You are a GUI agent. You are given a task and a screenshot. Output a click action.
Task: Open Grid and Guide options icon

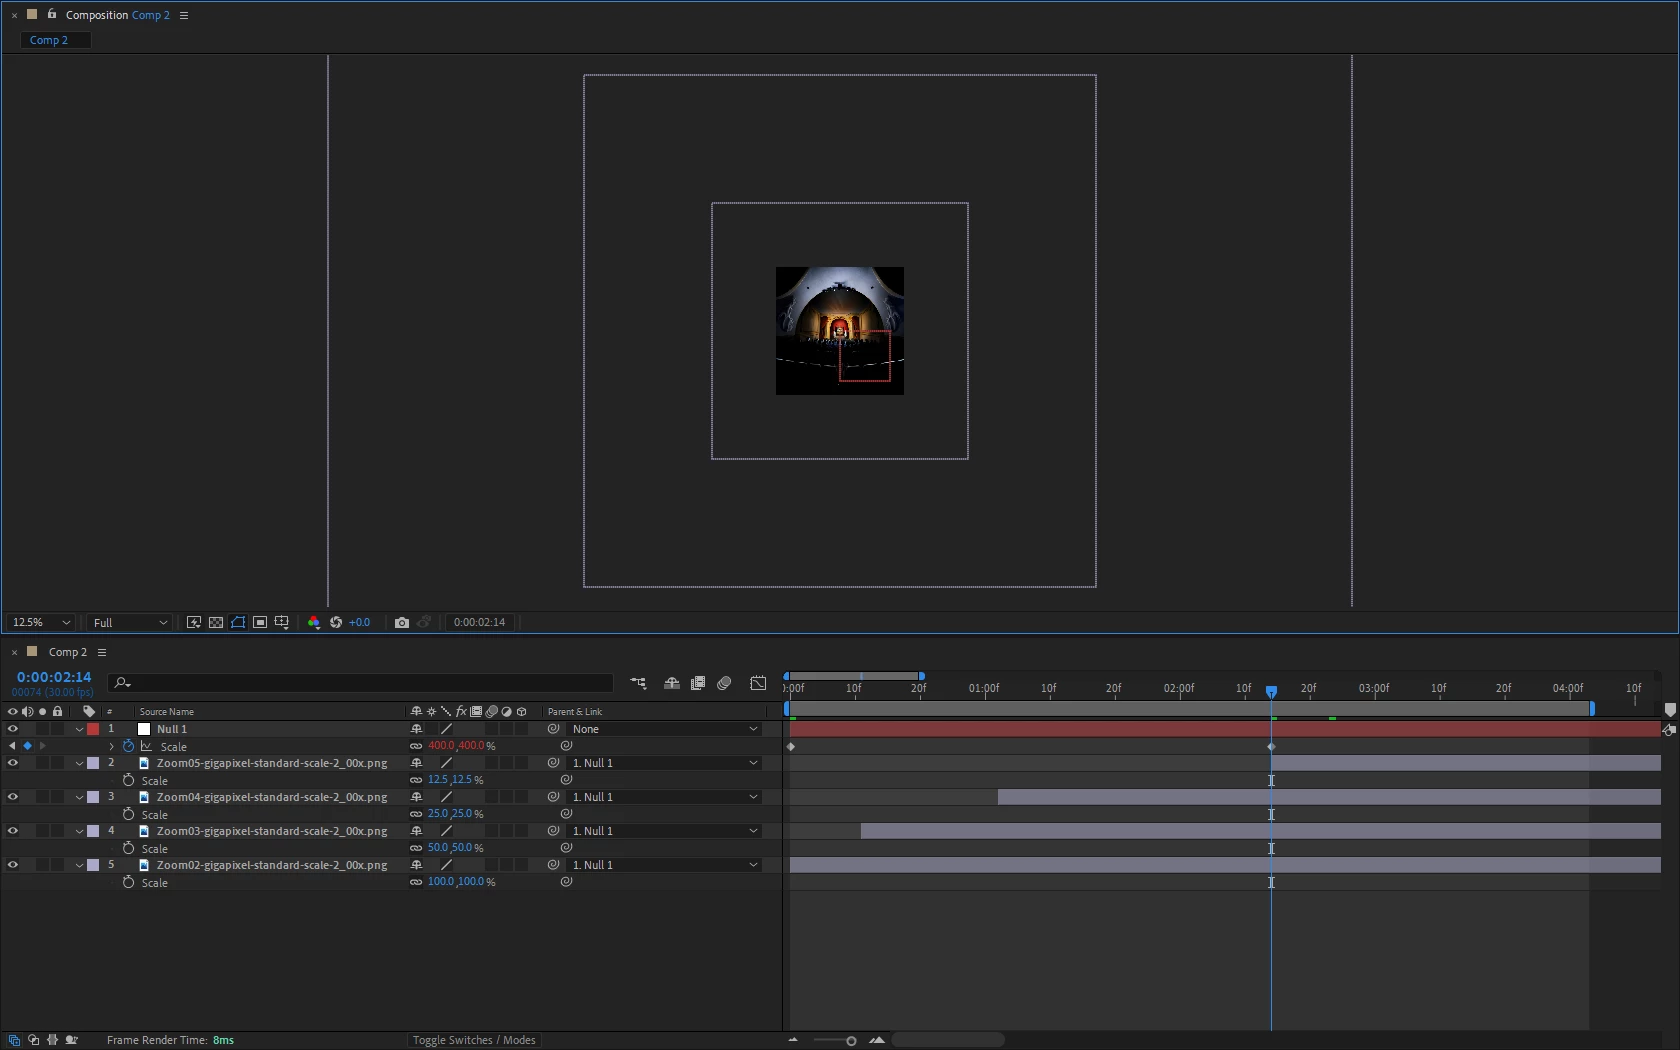click(282, 622)
